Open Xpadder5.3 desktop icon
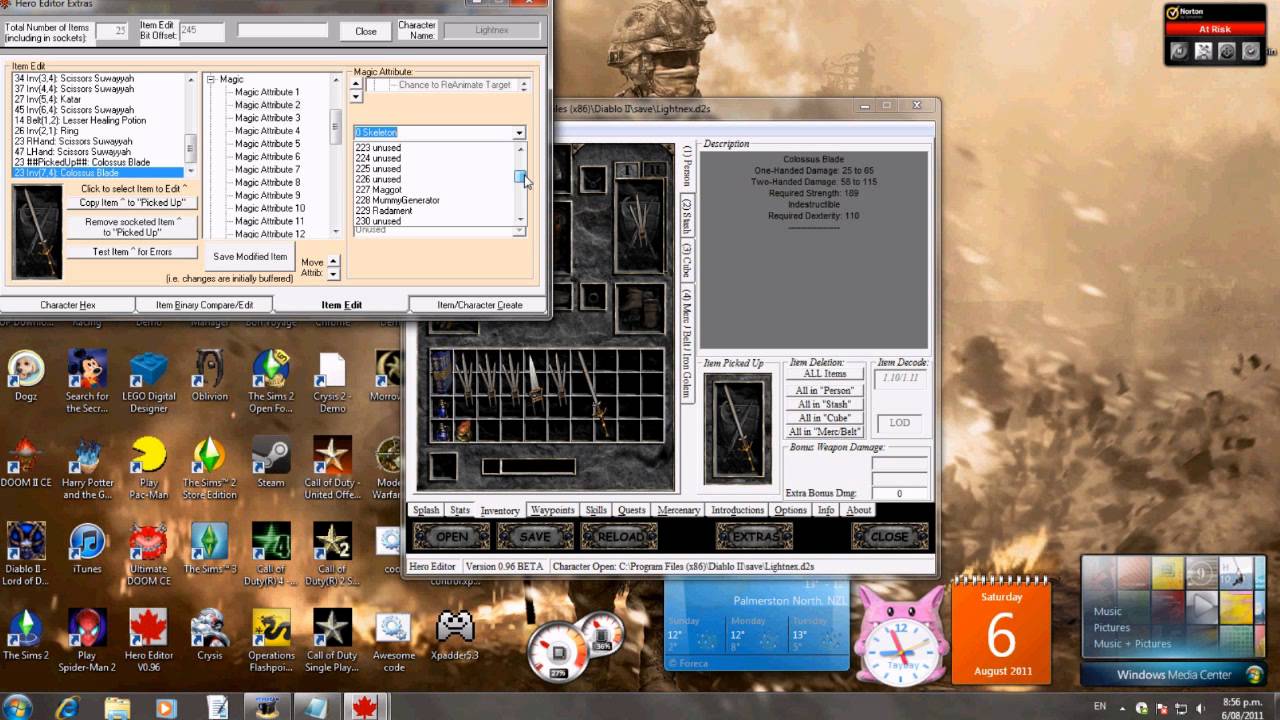This screenshot has width=1280, height=720. point(456,634)
